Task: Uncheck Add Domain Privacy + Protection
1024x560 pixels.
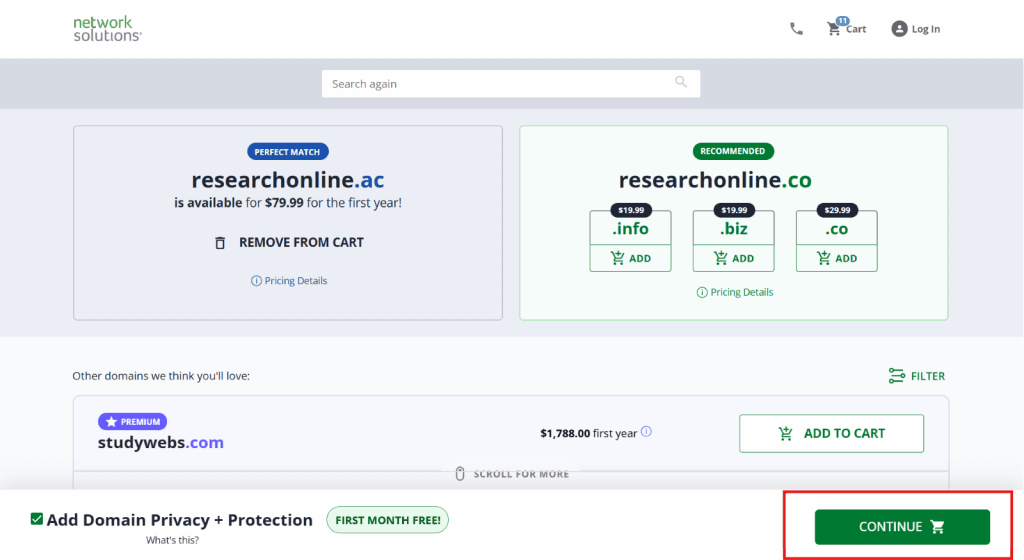Action: point(37,519)
